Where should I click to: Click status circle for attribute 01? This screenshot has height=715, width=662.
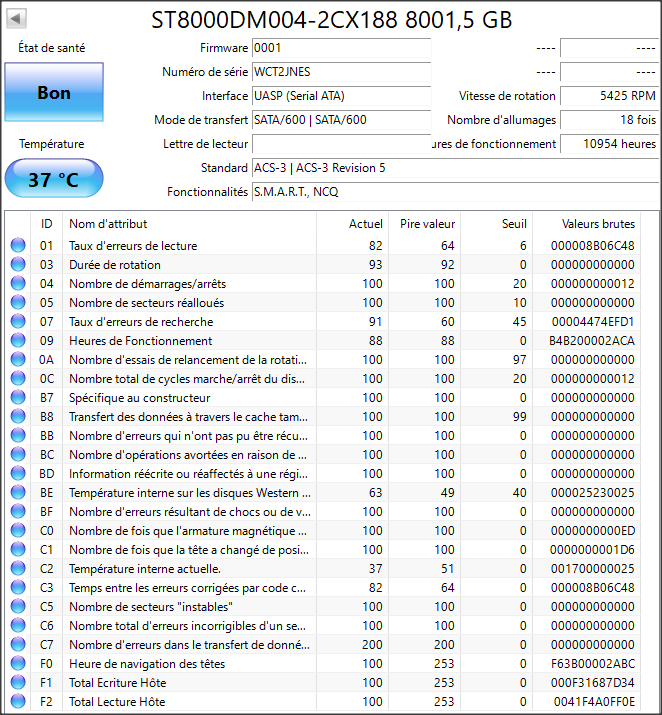tap(18, 245)
